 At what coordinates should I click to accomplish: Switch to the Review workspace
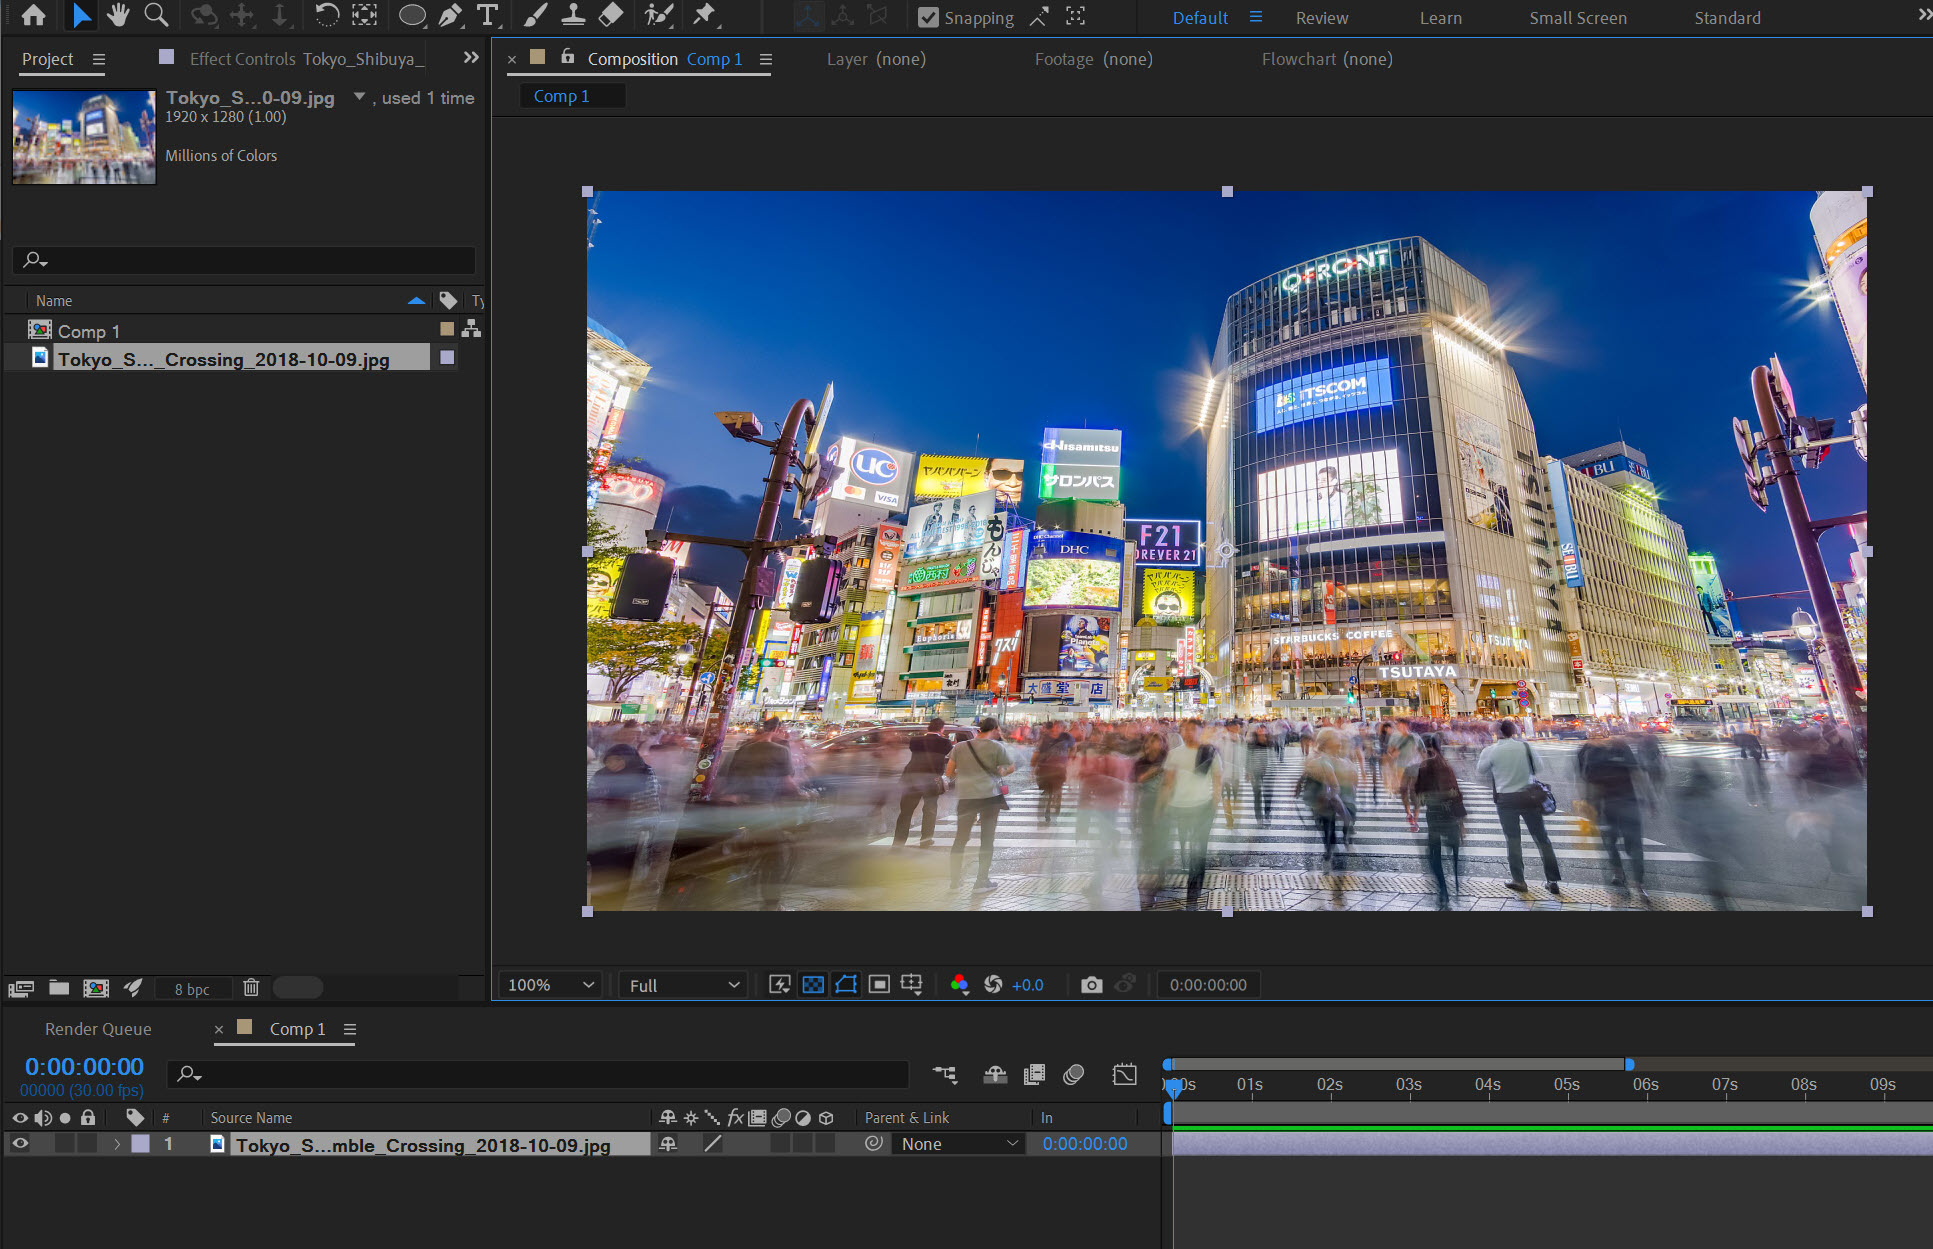[x=1321, y=18]
